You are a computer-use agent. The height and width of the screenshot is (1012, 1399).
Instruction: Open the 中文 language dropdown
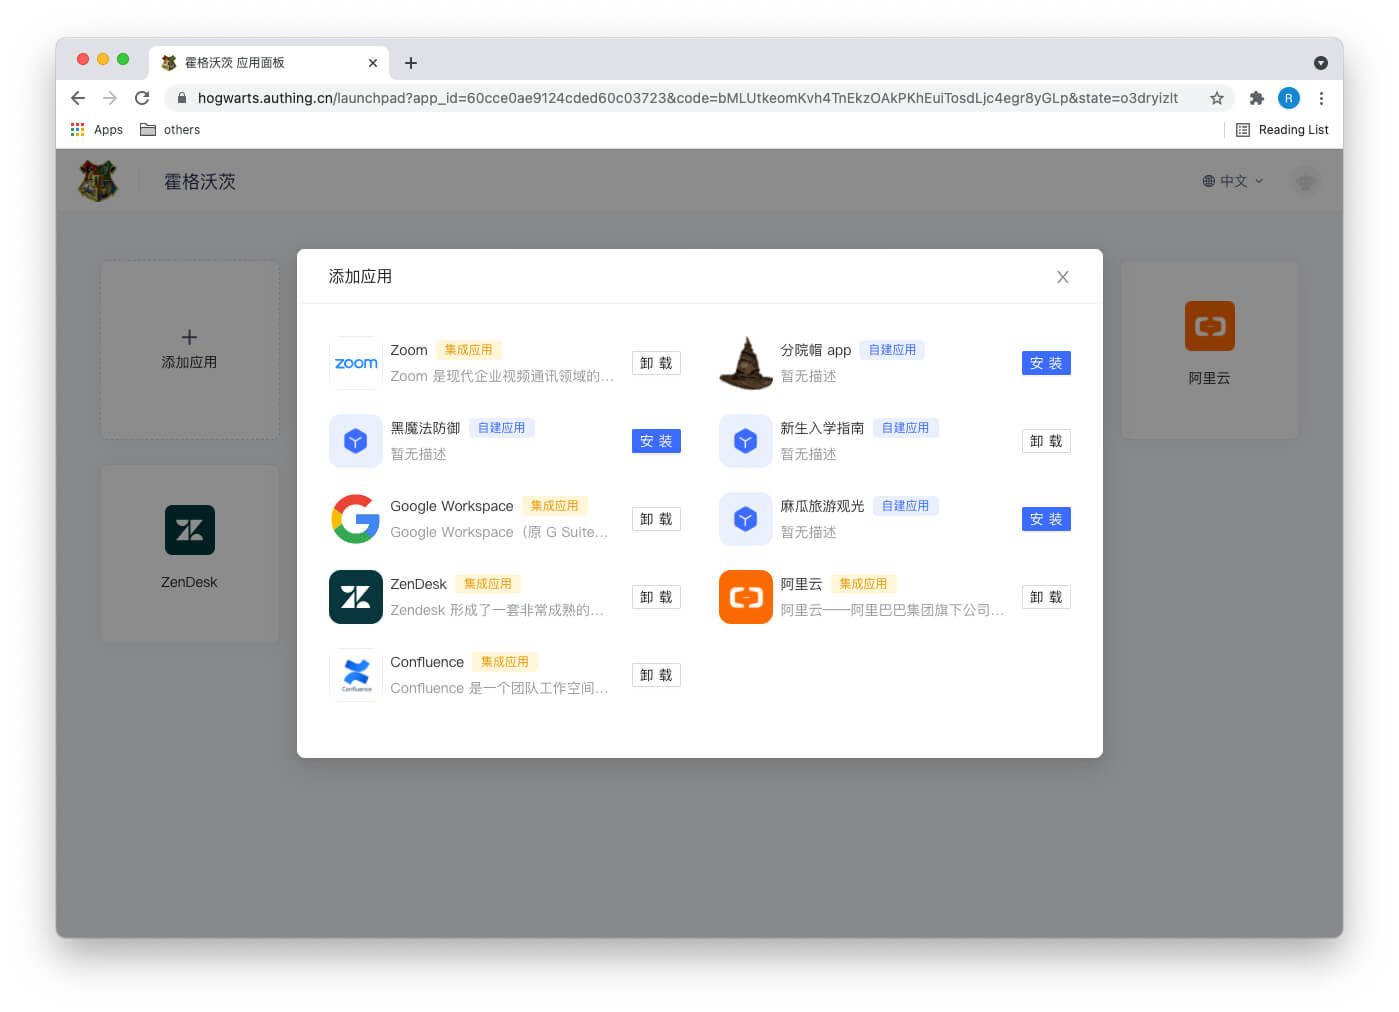point(1232,181)
